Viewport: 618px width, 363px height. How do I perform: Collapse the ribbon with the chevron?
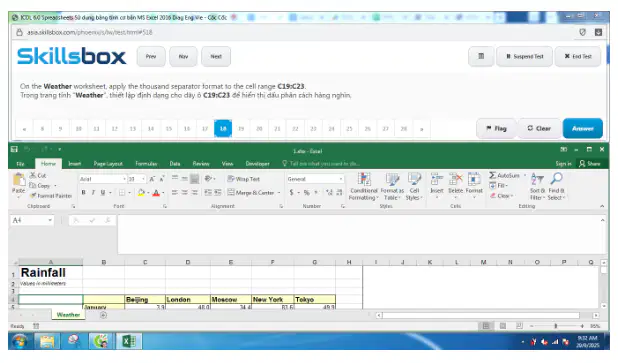(602, 206)
